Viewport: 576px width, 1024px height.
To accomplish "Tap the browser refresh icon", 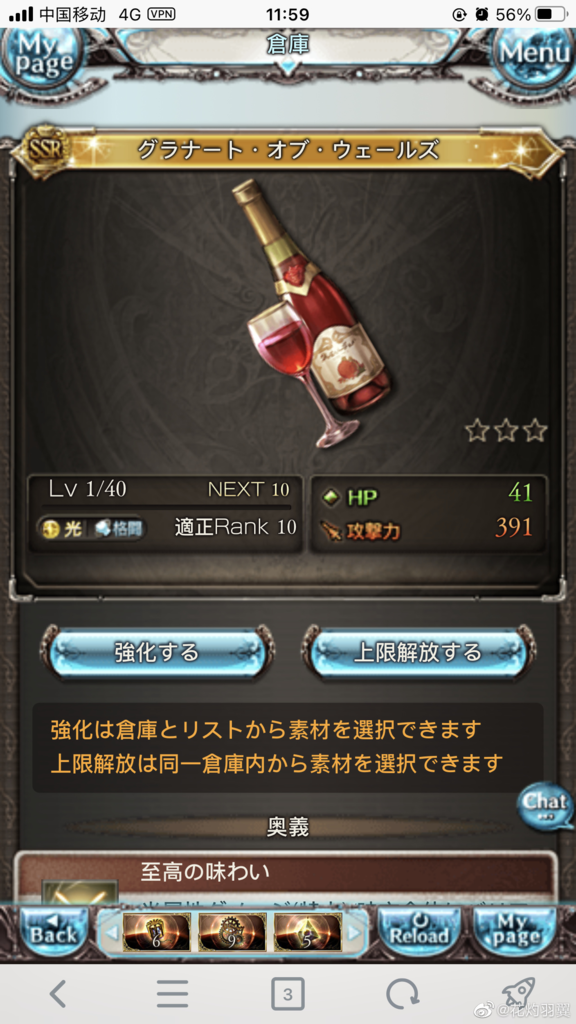I will click(402, 994).
